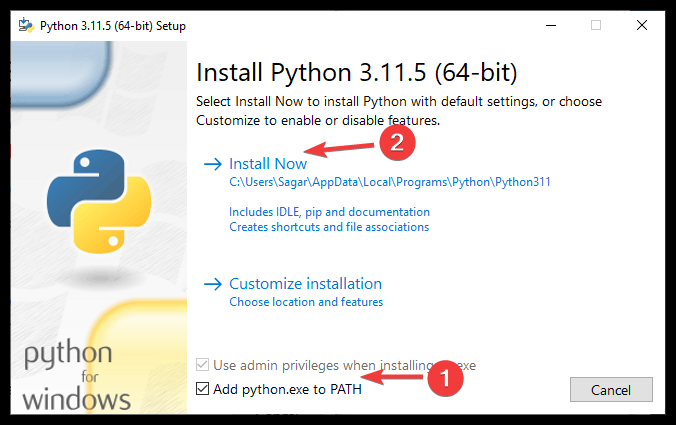Click the Add python.exe to PATH label
This screenshot has width=676, height=425.
288,389
